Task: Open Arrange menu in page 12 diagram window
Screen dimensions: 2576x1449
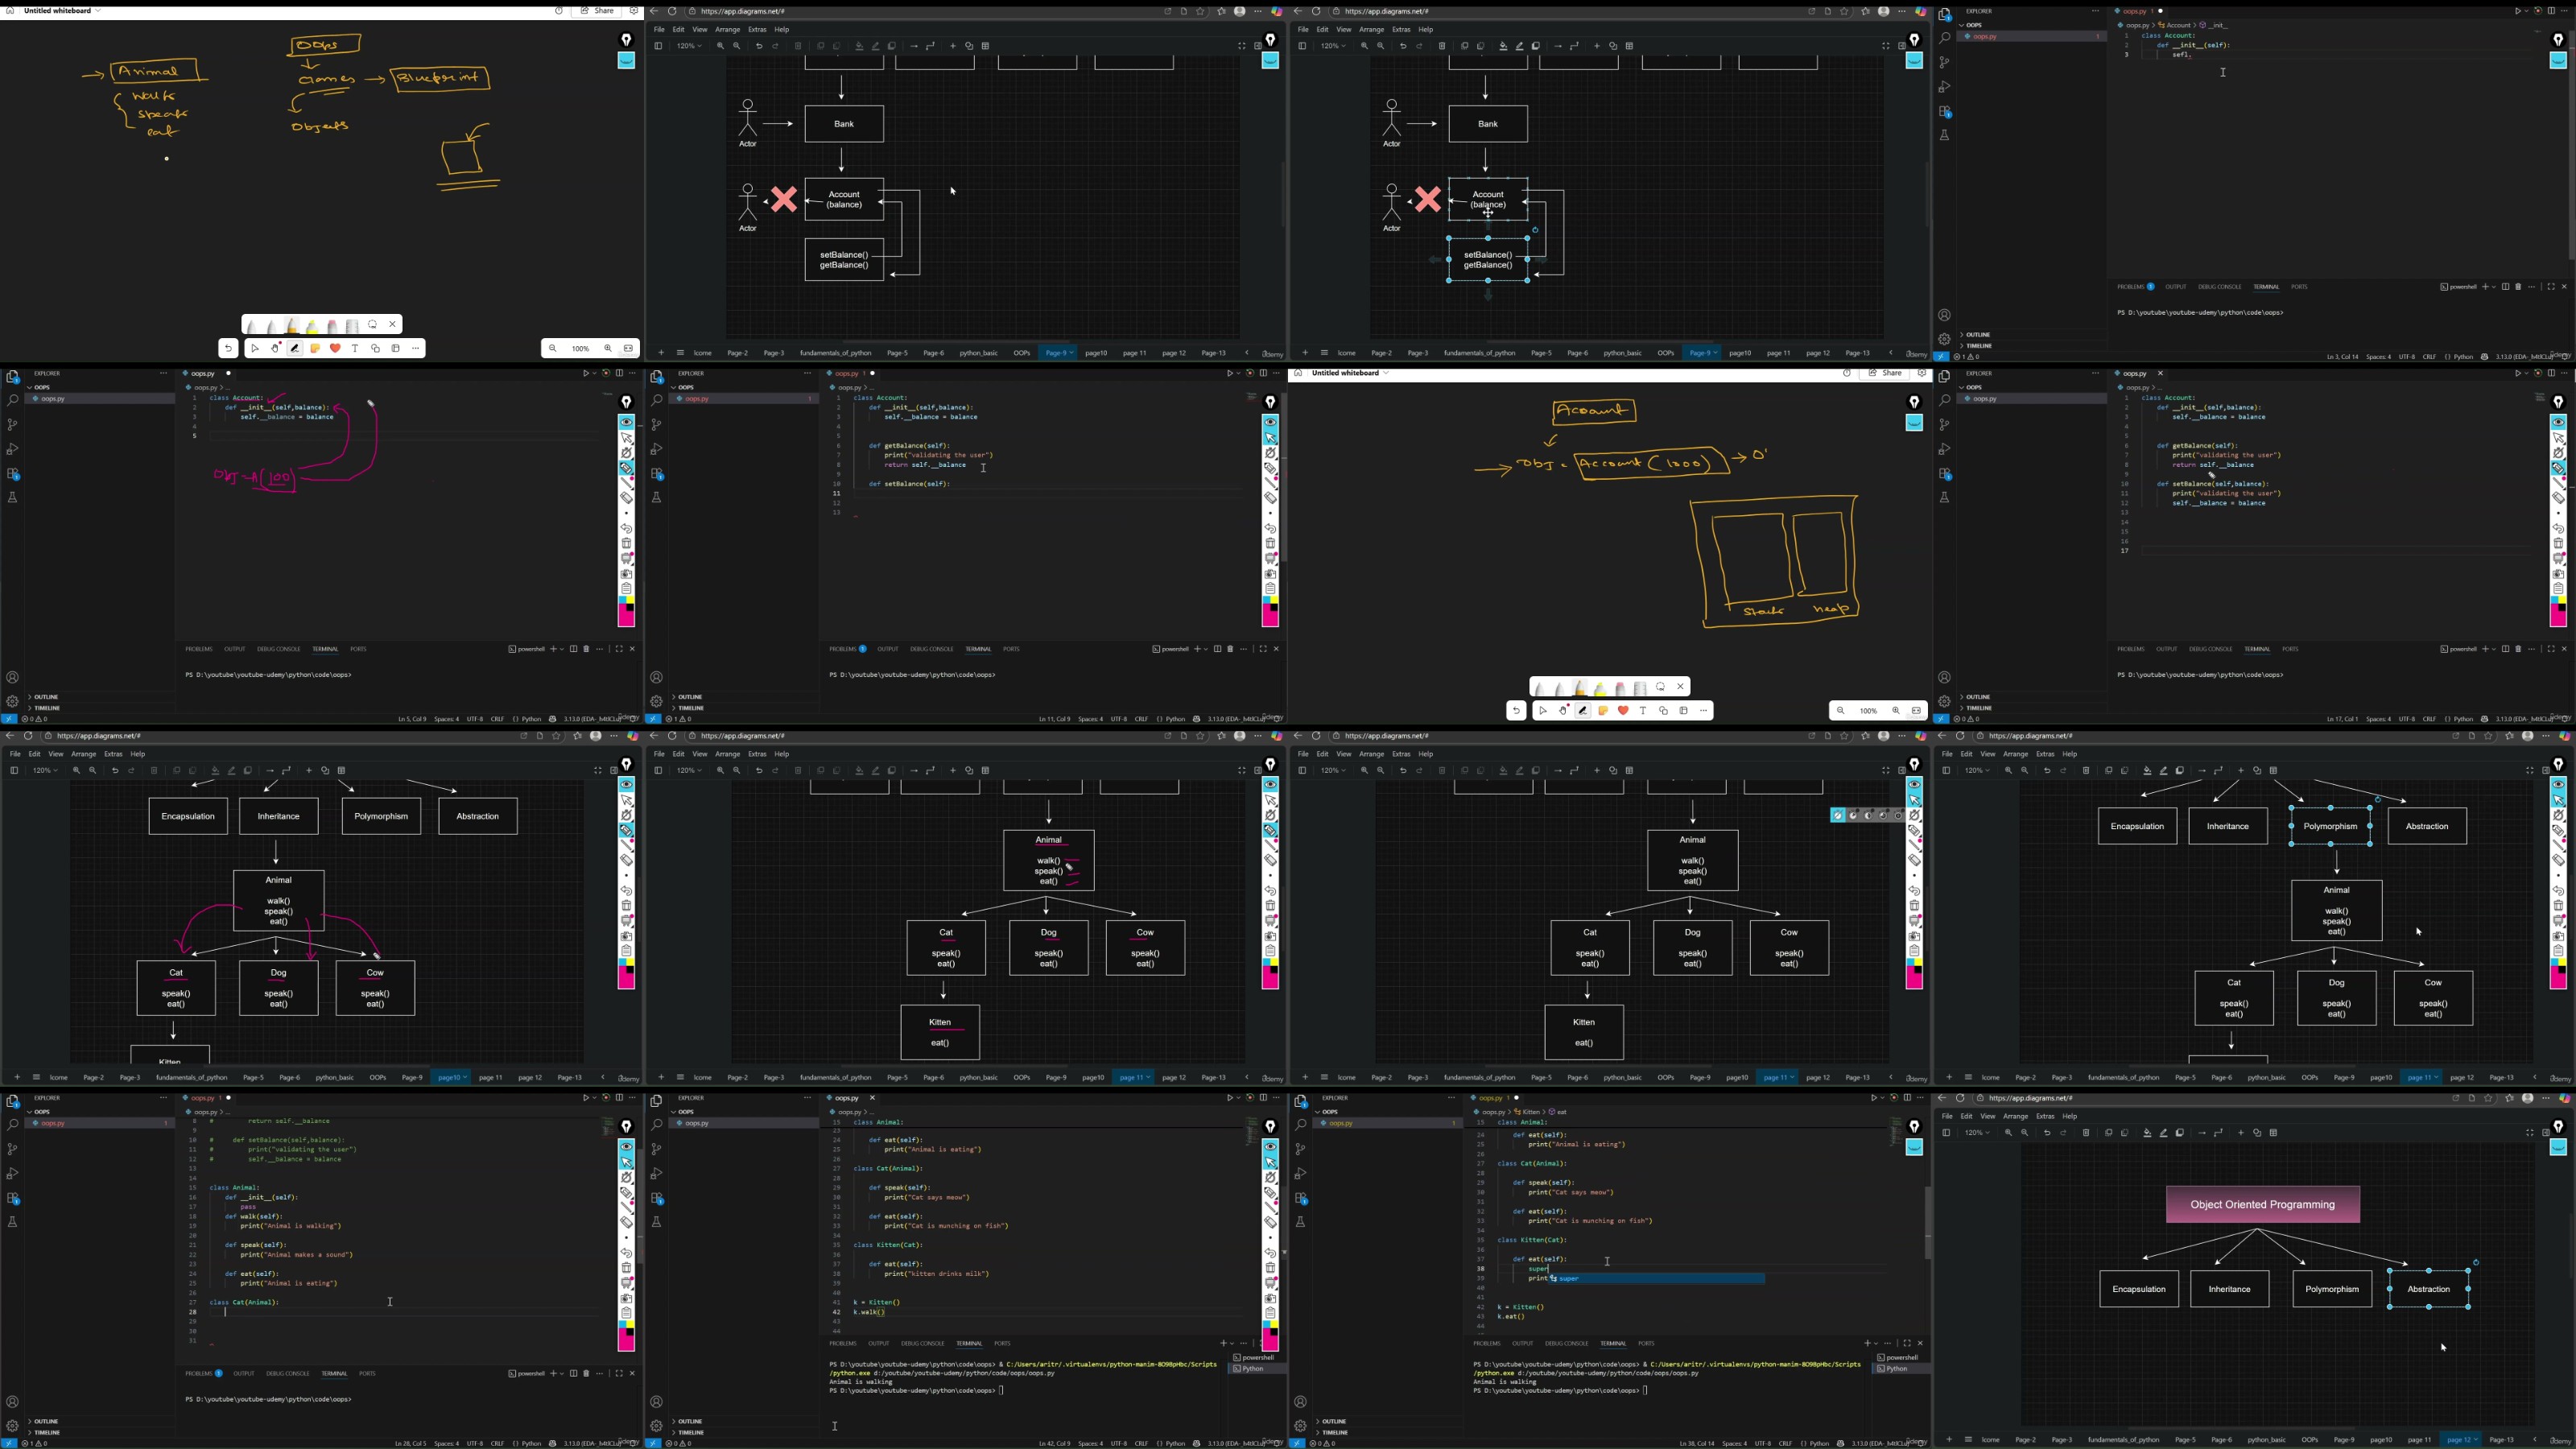Action: point(2015,1116)
